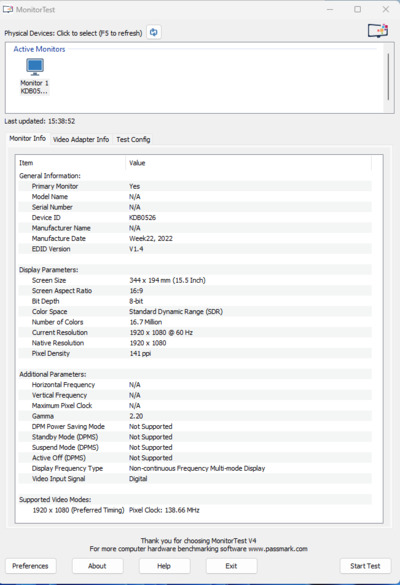Click the Color Space value Standard Dynamic Range
This screenshot has height=585, width=400.
176,312
